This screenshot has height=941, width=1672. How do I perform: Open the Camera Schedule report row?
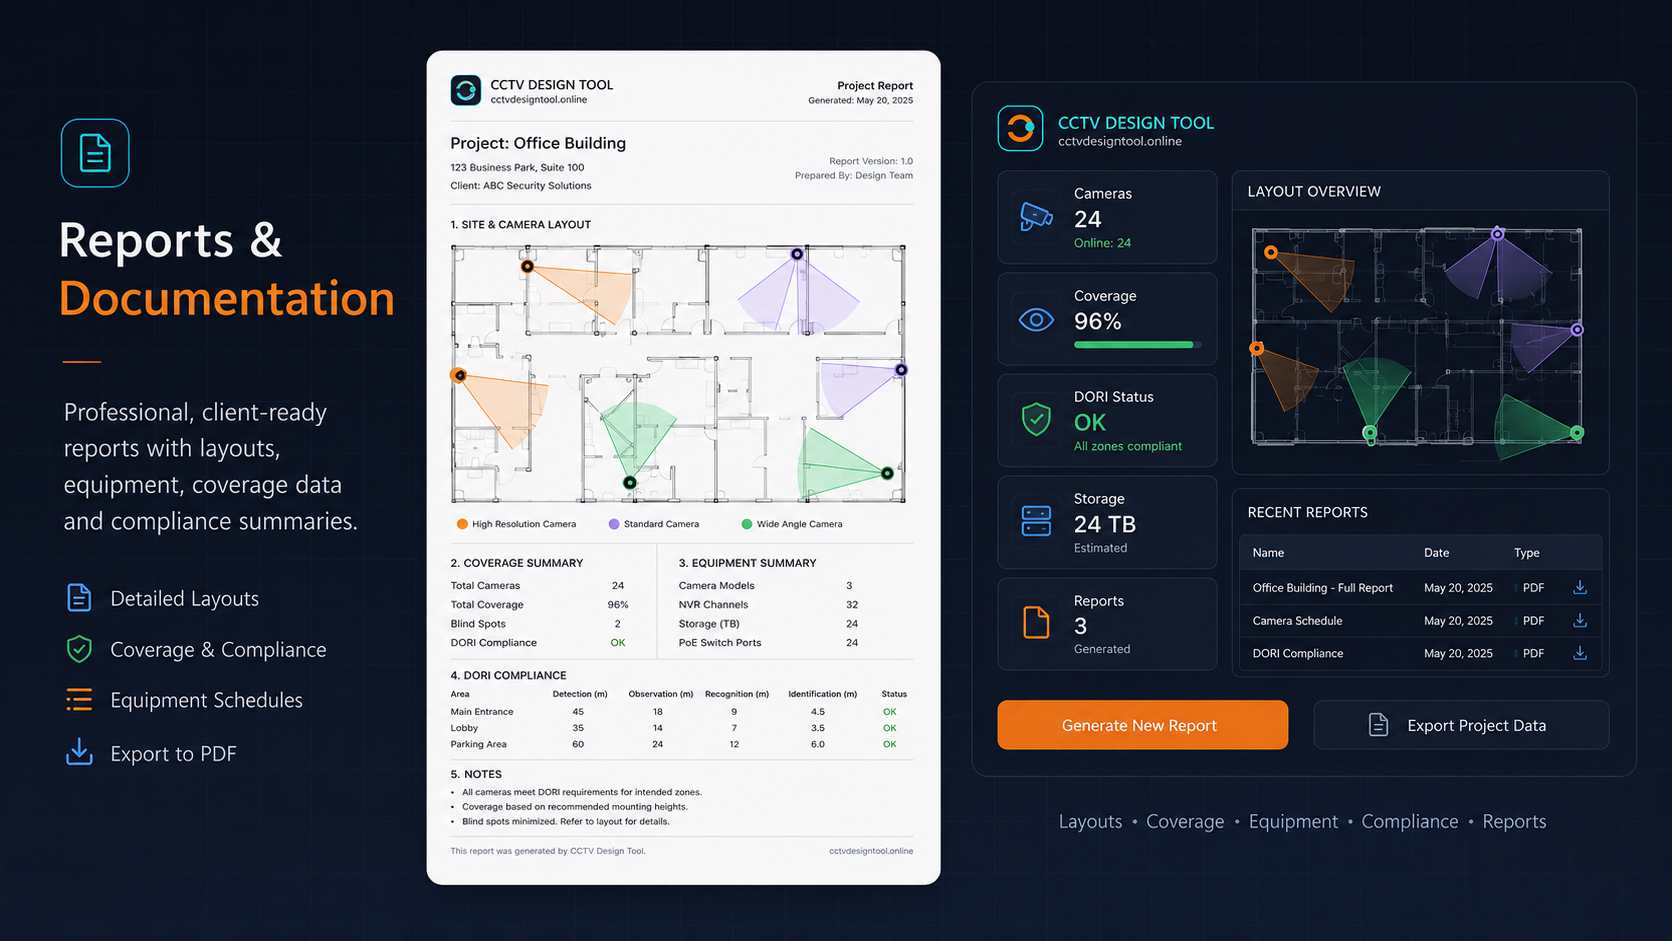click(x=1420, y=621)
